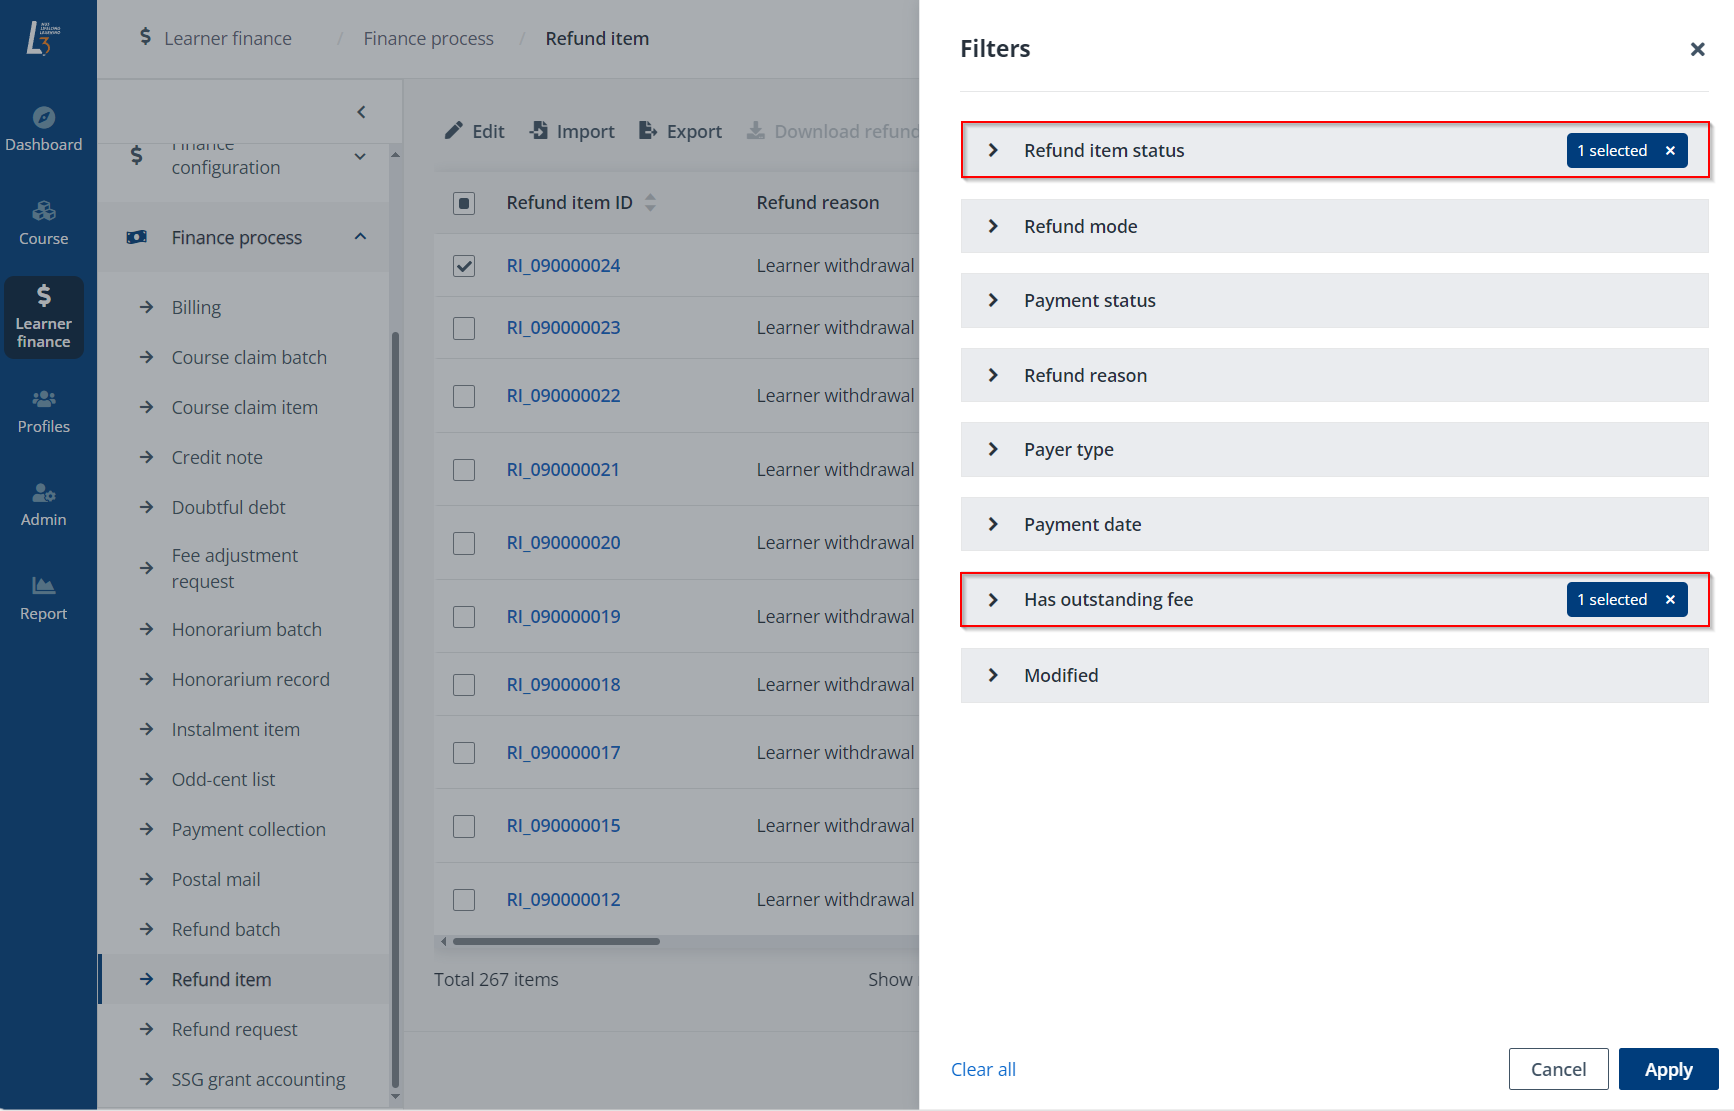Image resolution: width=1734 pixels, height=1111 pixels.
Task: Open the Admin sidebar icon
Action: point(43,493)
